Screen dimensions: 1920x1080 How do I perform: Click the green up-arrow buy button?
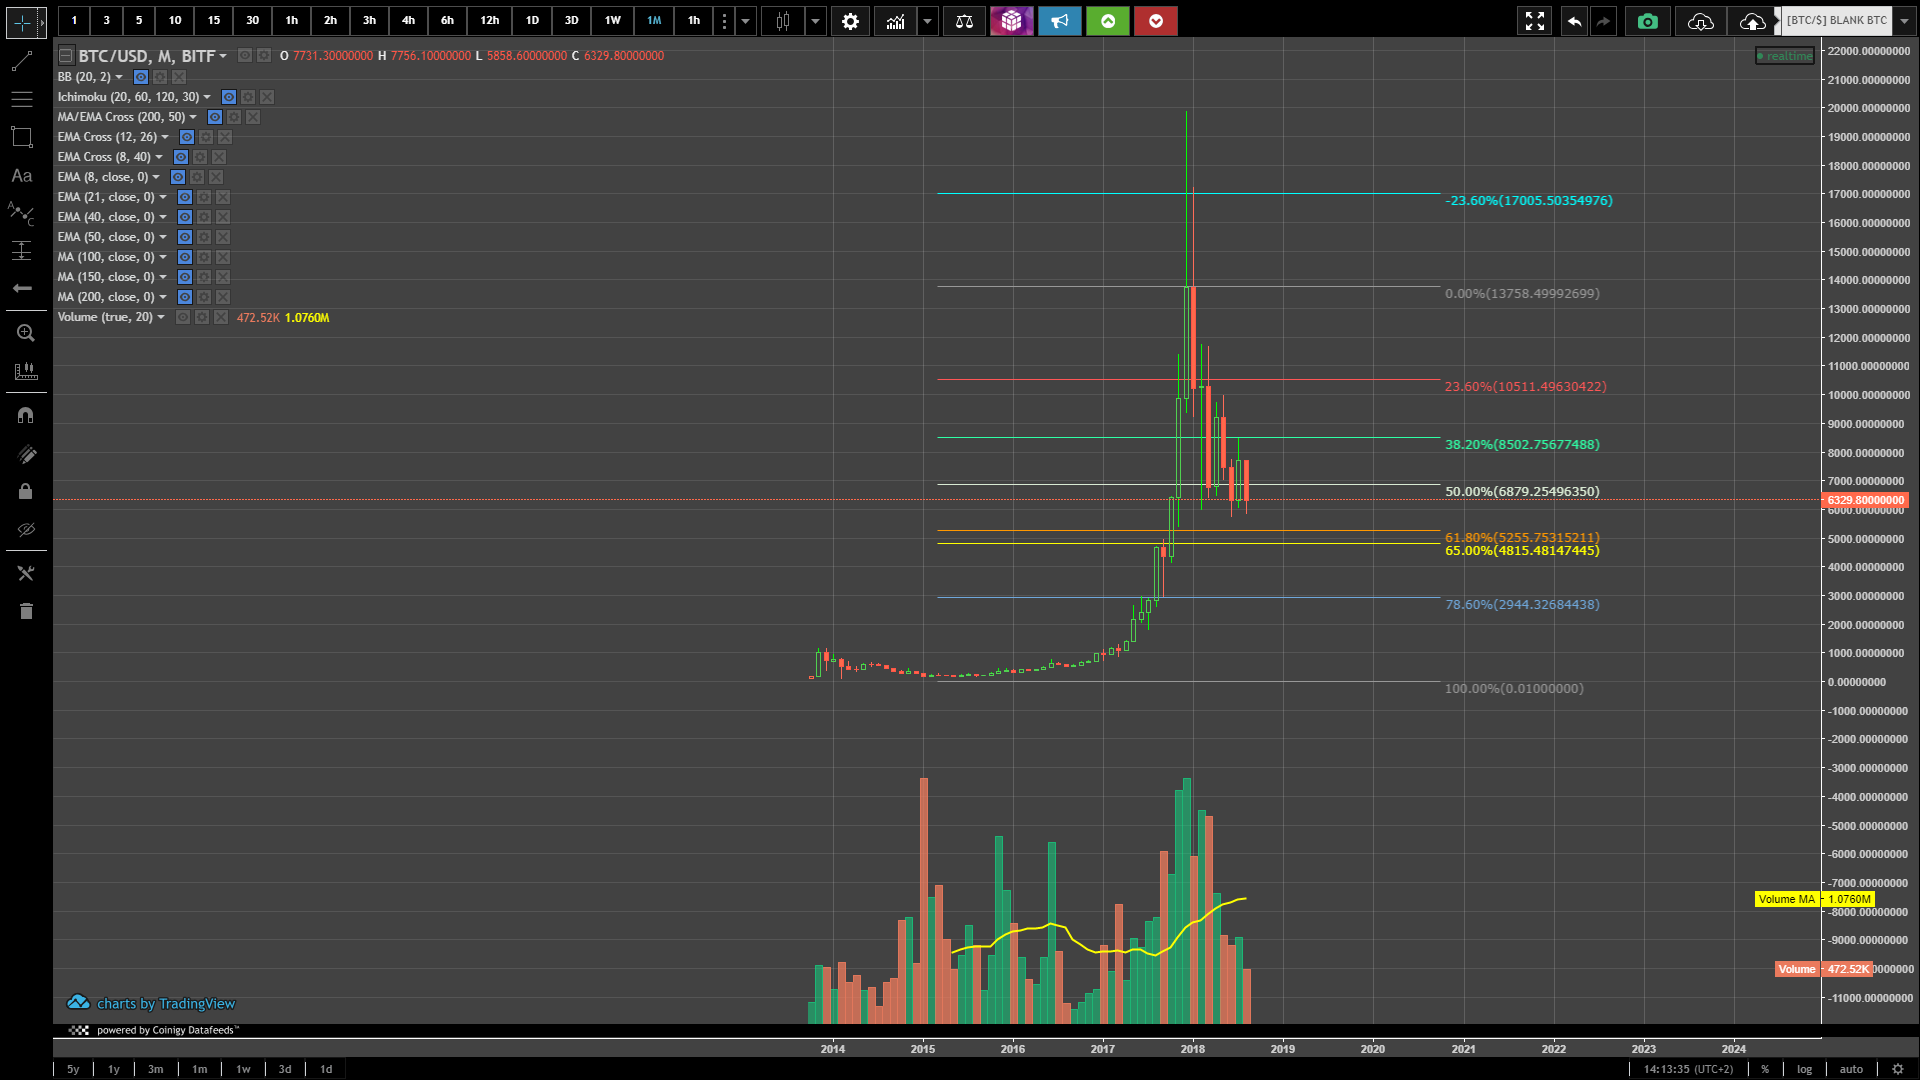(x=1108, y=21)
